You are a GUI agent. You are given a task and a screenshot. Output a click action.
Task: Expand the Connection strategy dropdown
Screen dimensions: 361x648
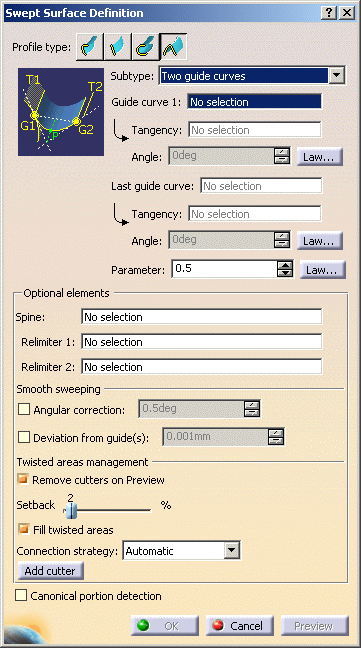[x=232, y=550]
